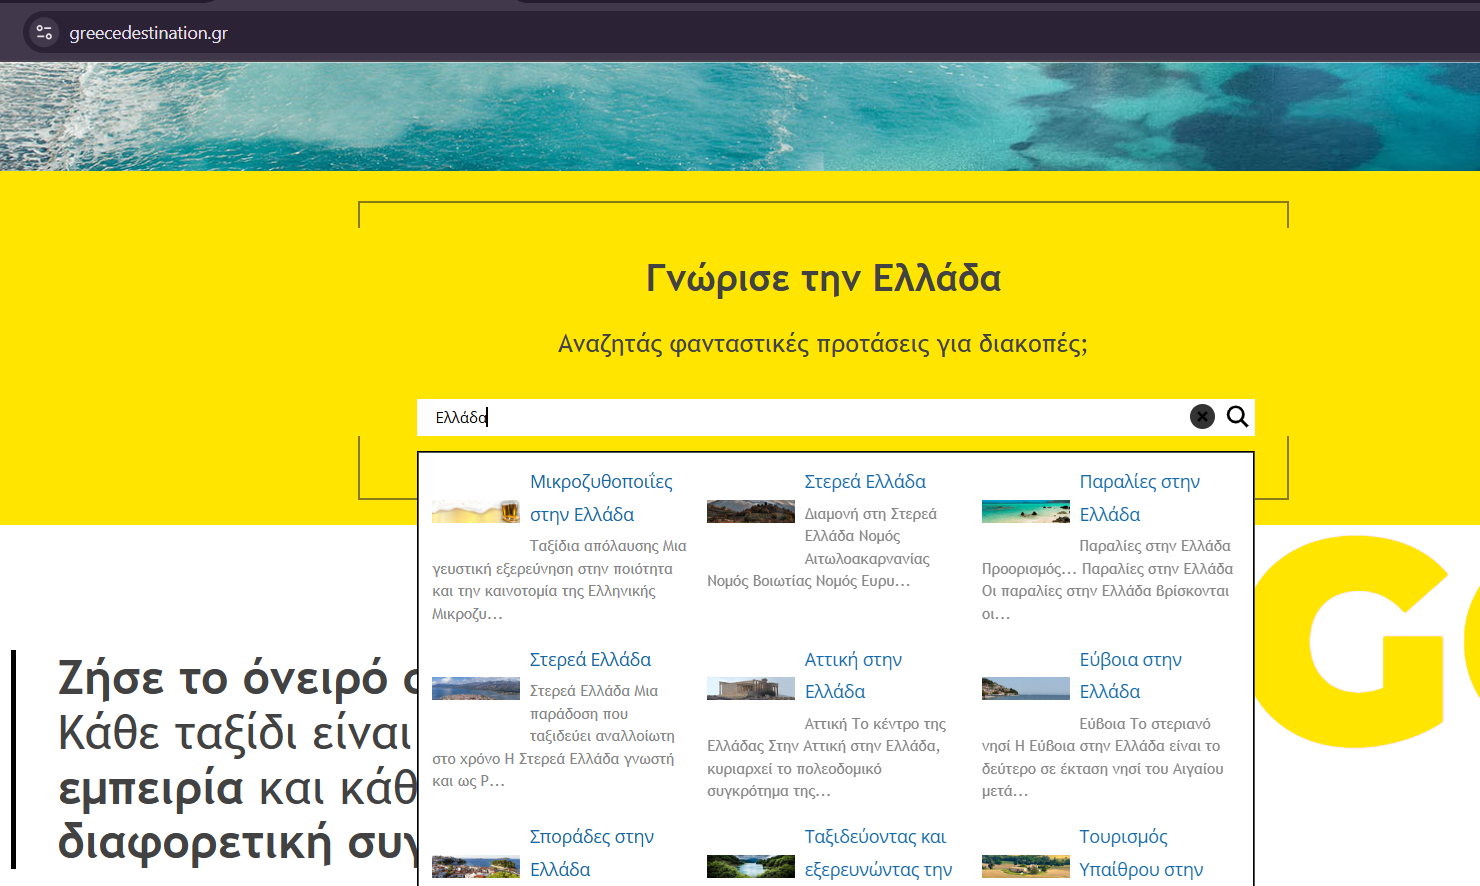Open the Ταξιδεύοντας και εξερευνώντας result
Image resolution: width=1480 pixels, height=886 pixels.
(x=878, y=853)
